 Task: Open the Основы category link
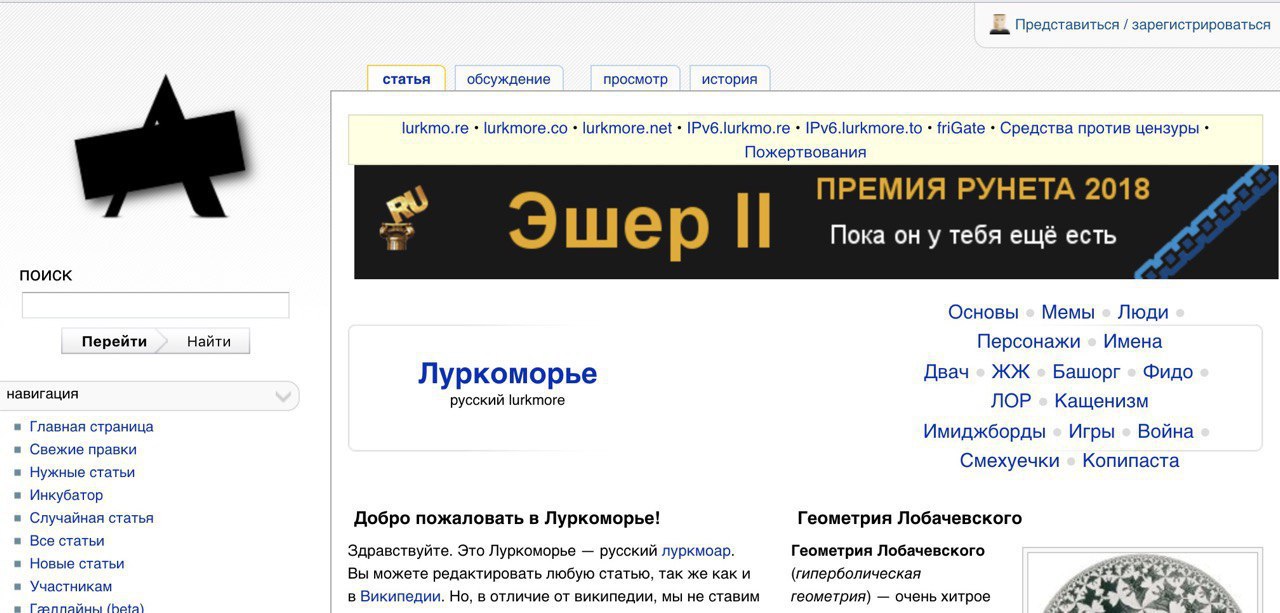coord(983,312)
